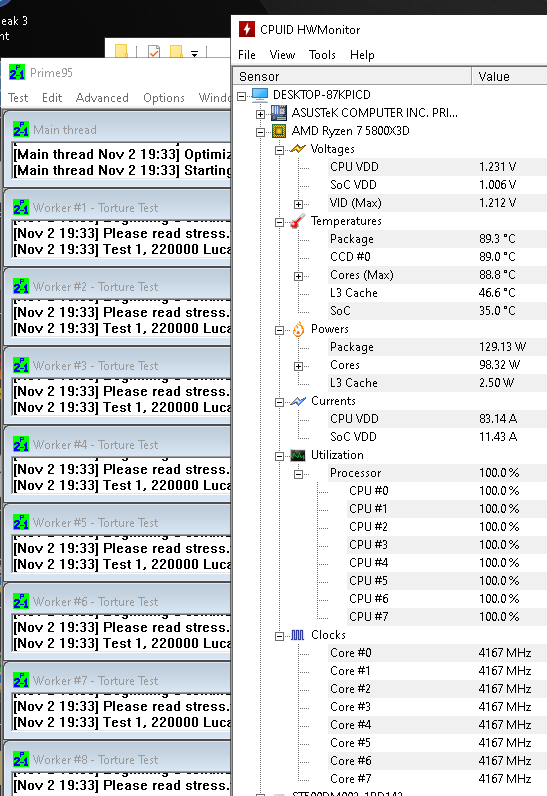Collapse the Currents section
The height and width of the screenshot is (796, 547).
click(x=279, y=402)
